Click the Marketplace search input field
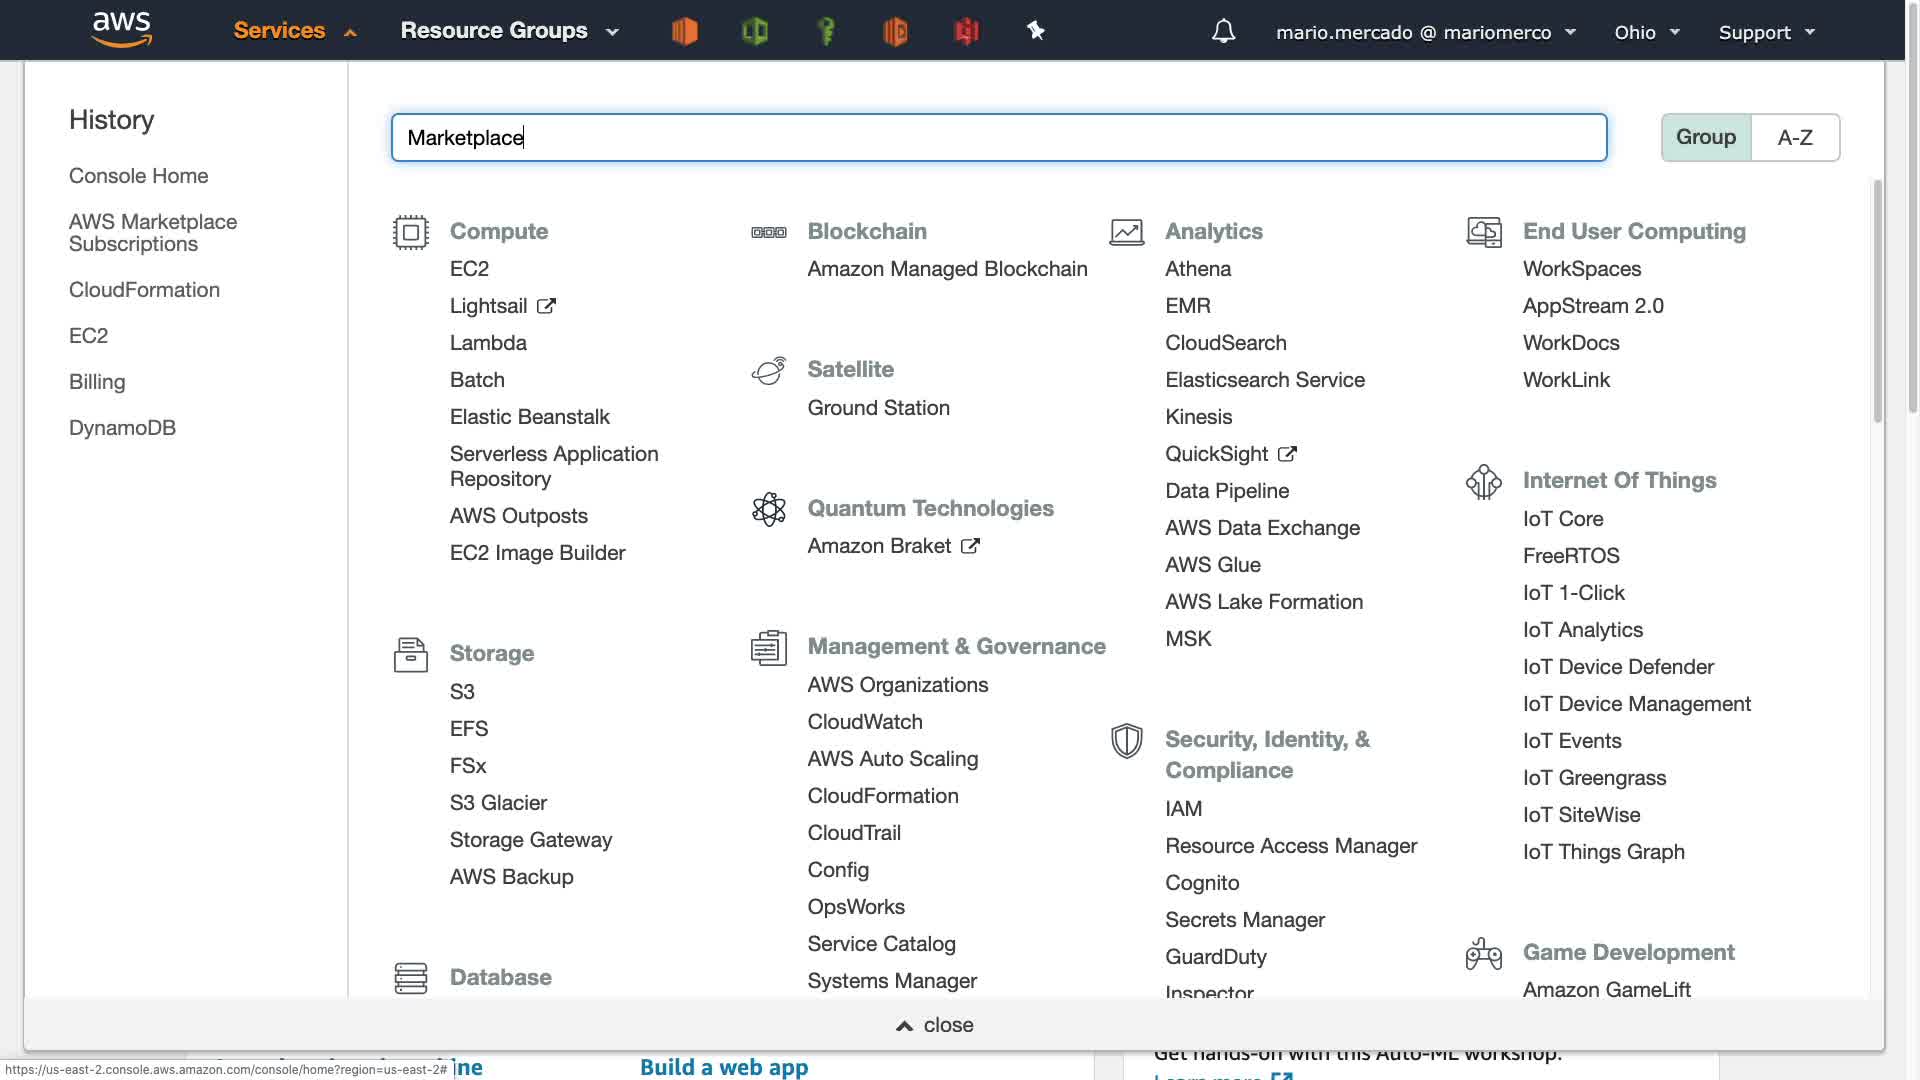The image size is (1920, 1080). point(998,137)
